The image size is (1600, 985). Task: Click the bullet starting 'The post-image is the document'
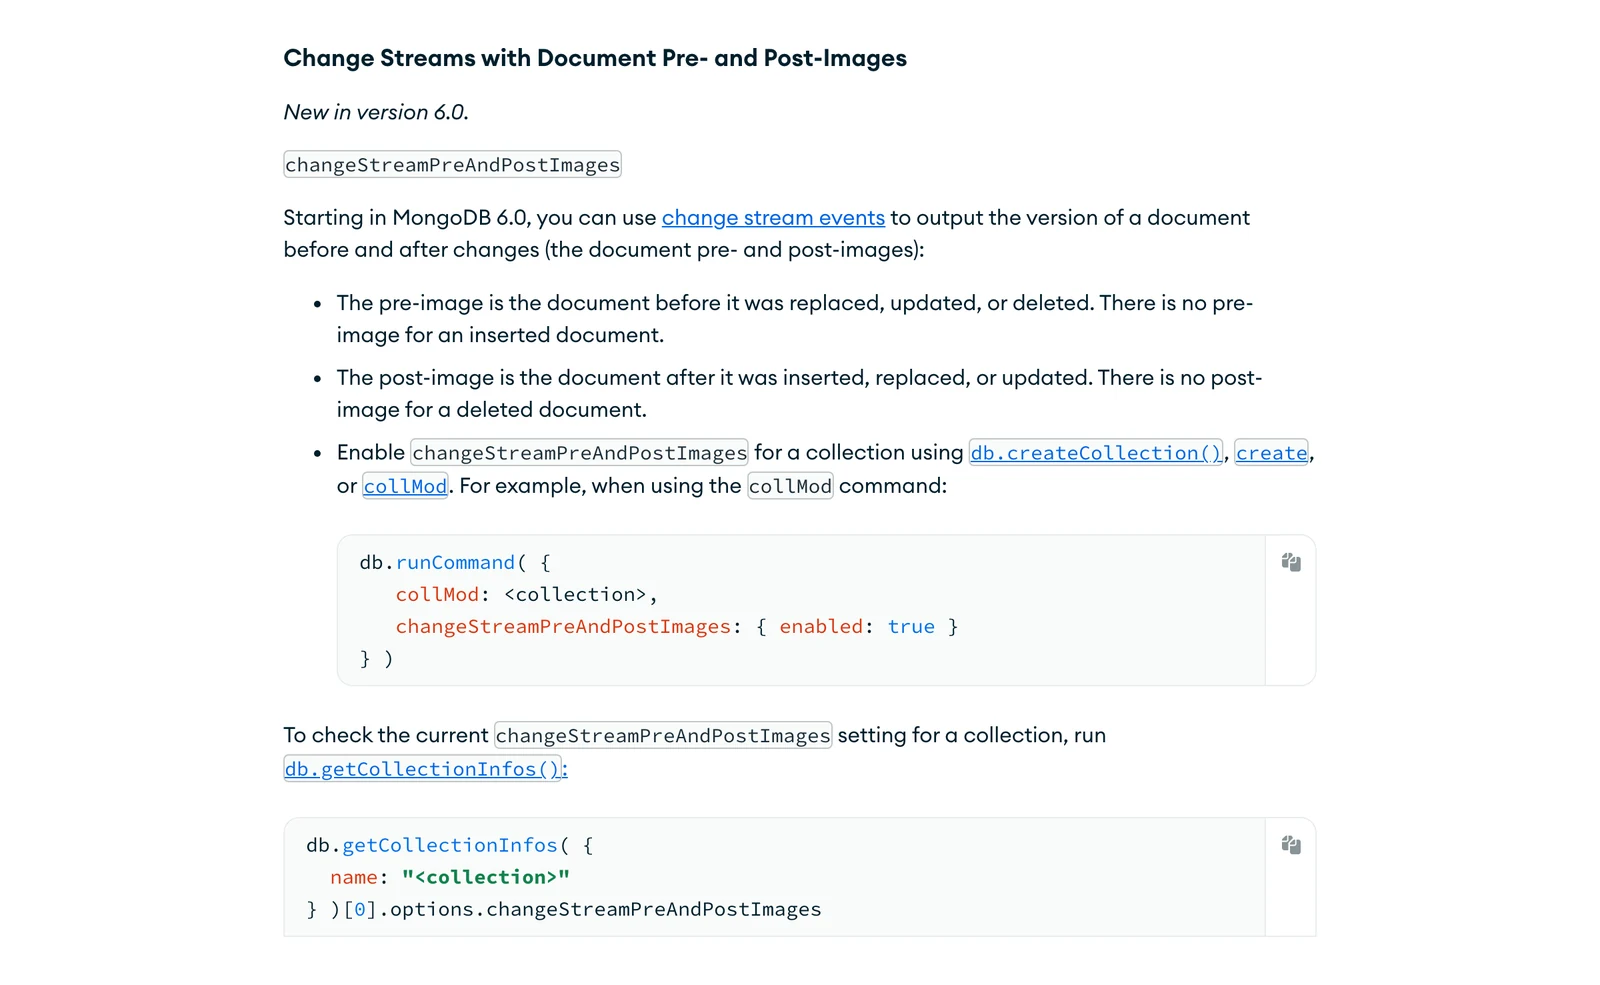click(x=800, y=394)
